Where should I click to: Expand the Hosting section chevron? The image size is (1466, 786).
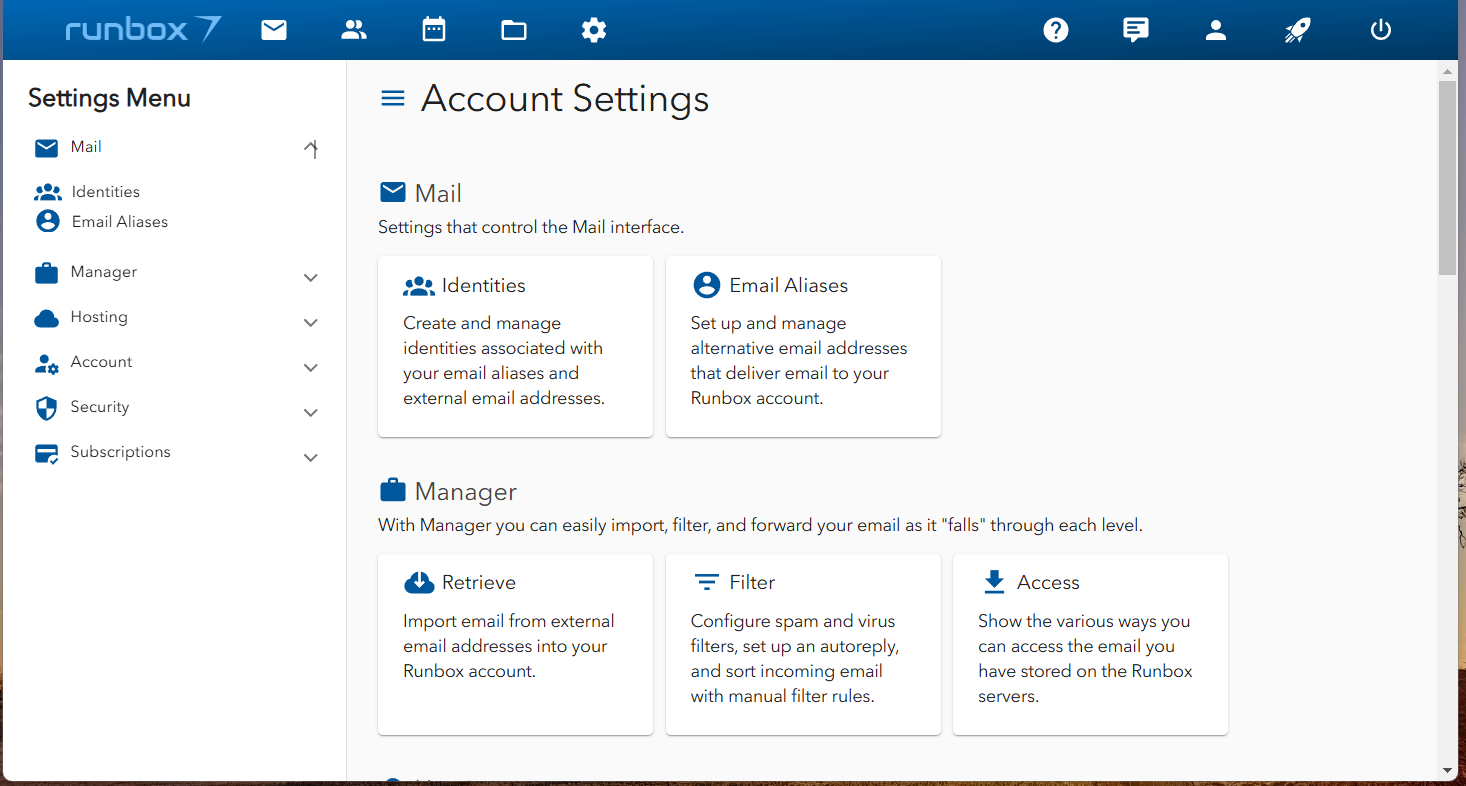[311, 323]
